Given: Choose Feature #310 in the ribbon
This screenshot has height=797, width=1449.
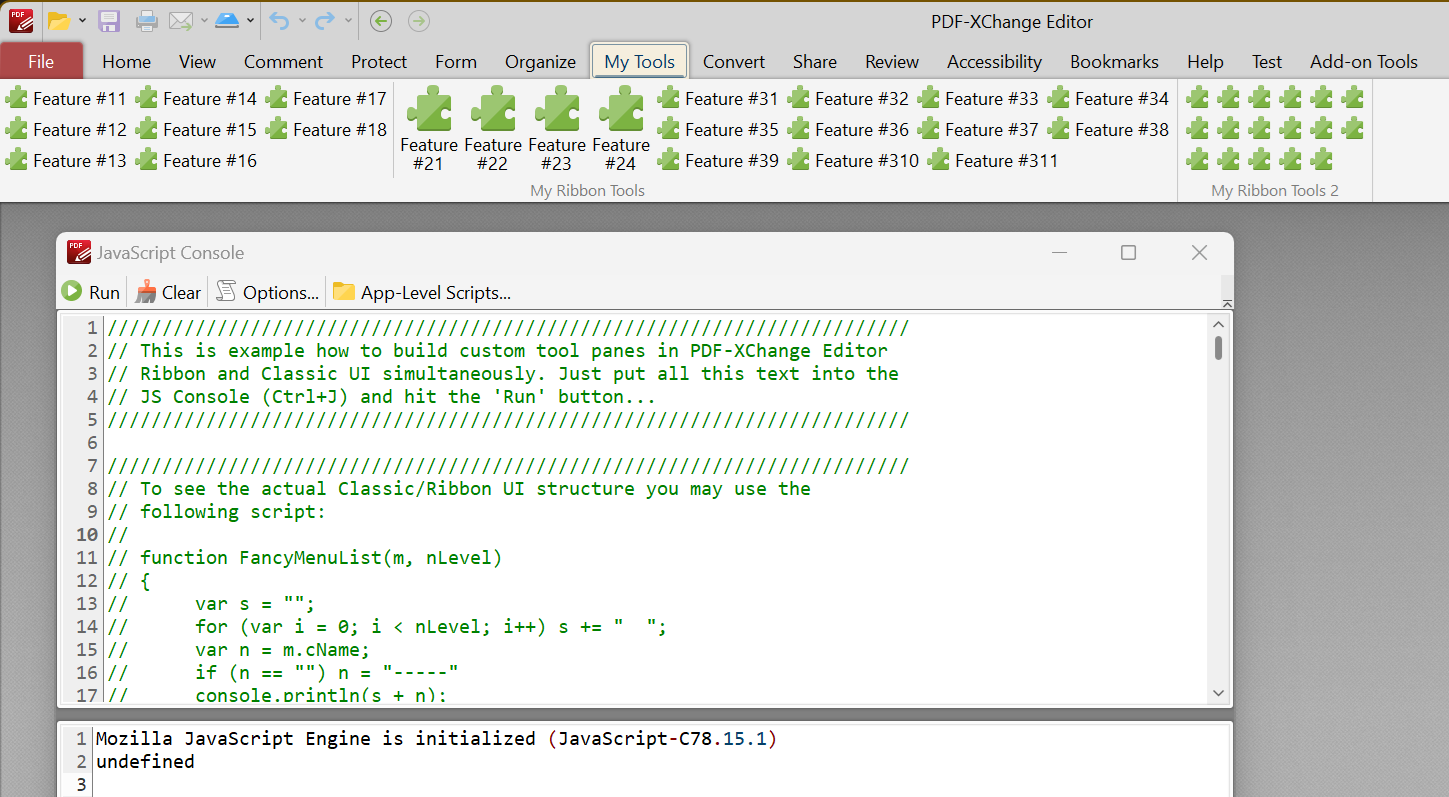Looking at the screenshot, I should coord(853,161).
